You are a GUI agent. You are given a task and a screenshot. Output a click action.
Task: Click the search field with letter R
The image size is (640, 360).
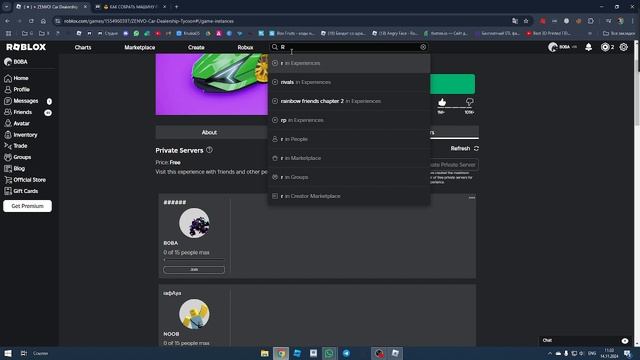(349, 47)
